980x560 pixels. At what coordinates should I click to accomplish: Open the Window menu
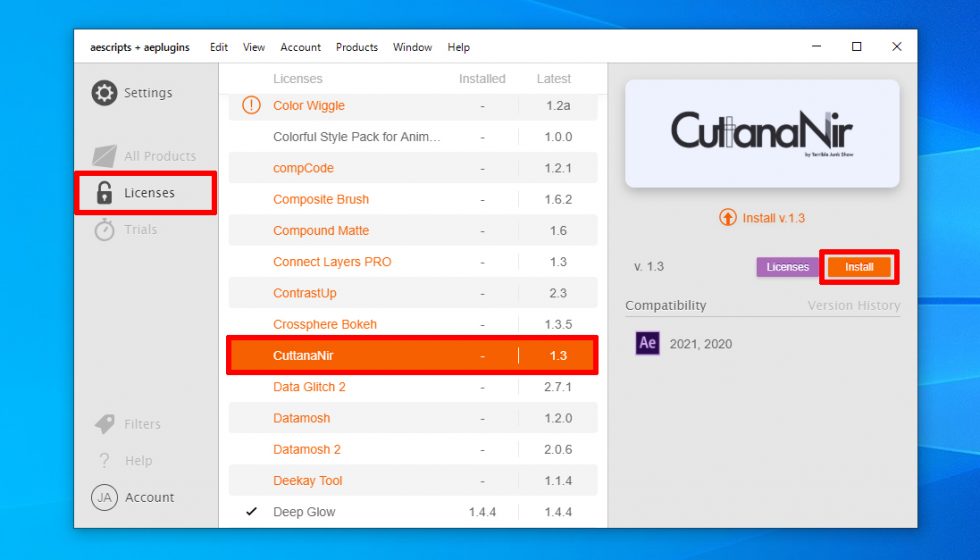pyautogui.click(x=412, y=47)
